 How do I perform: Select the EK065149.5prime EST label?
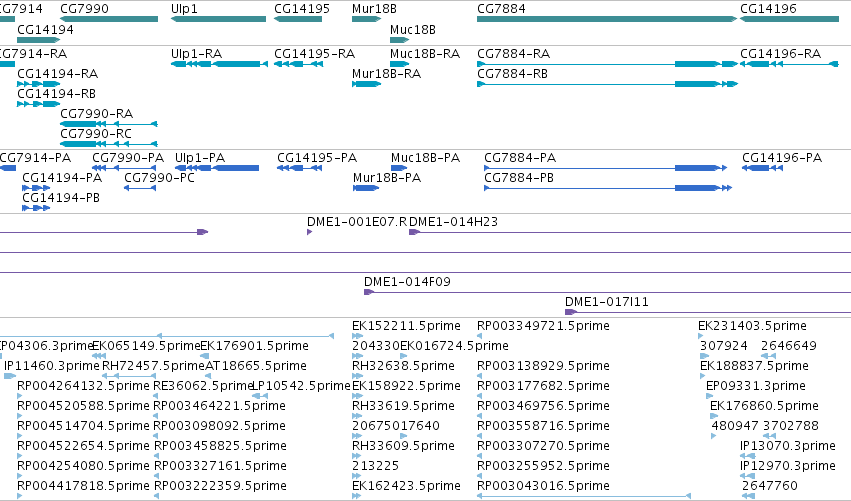[147, 346]
